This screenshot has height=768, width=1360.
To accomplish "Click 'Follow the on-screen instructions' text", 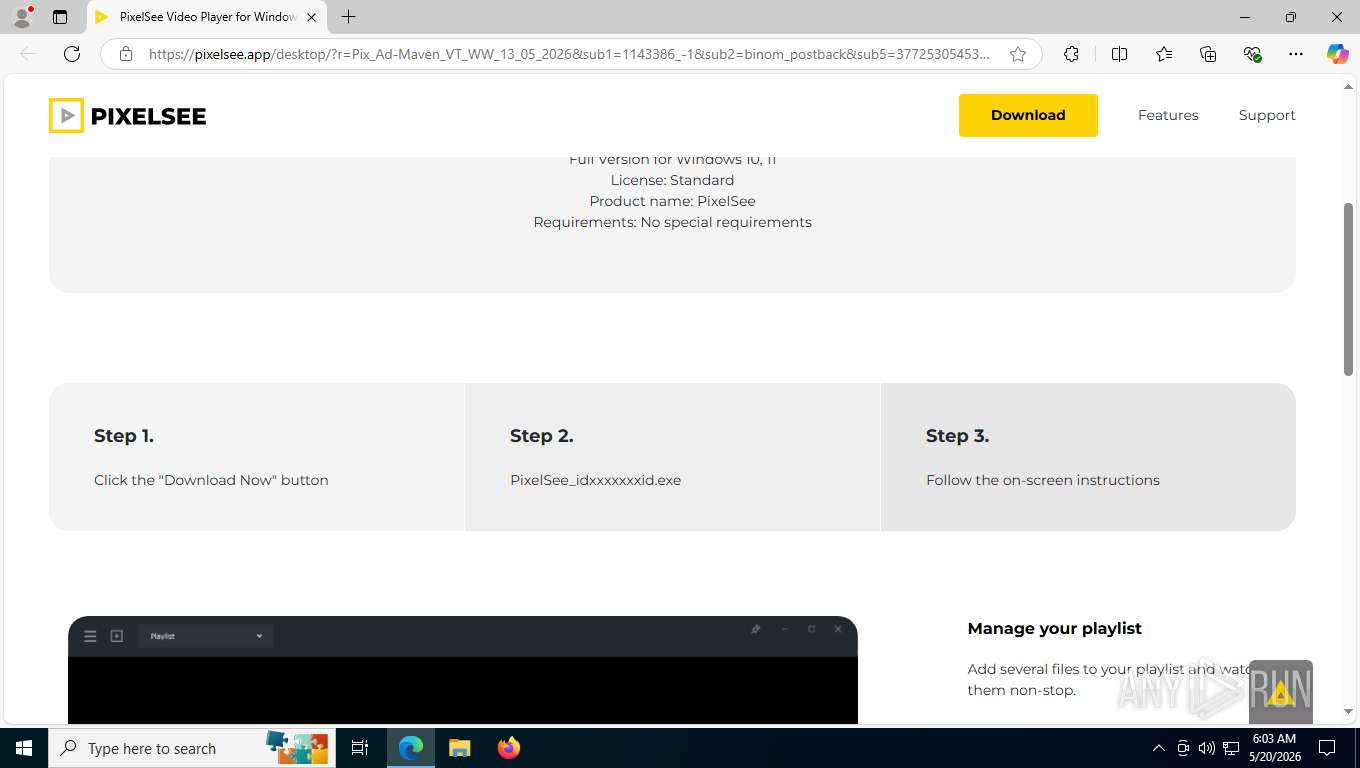I will pyautogui.click(x=1043, y=480).
